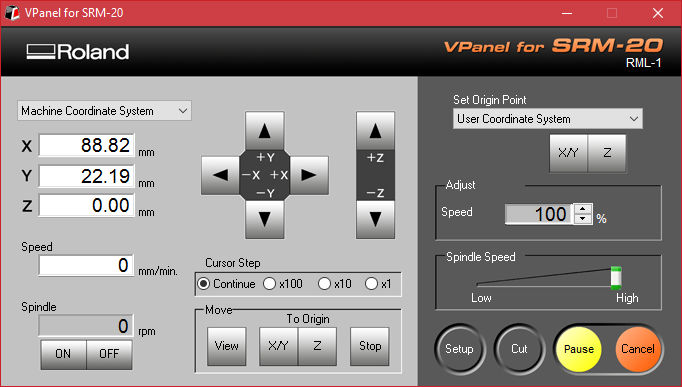Click the "Set Origin Point" label
This screenshot has width=682, height=387.
[x=490, y=100]
